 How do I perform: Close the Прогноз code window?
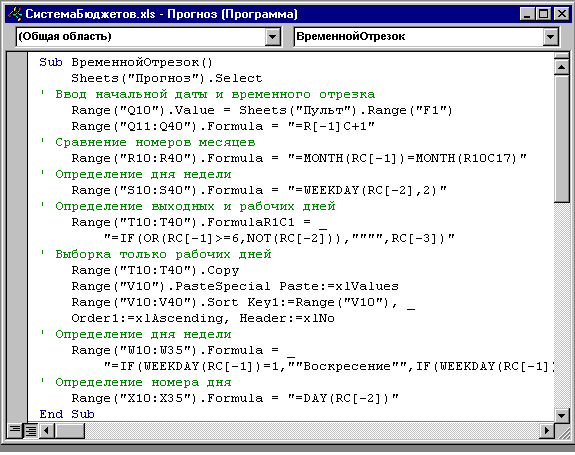point(561,14)
